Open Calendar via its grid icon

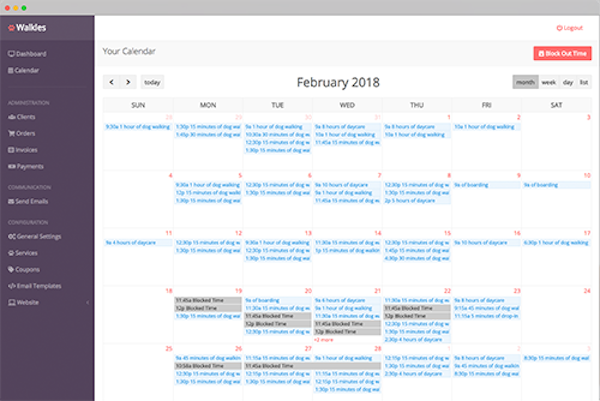11,70
